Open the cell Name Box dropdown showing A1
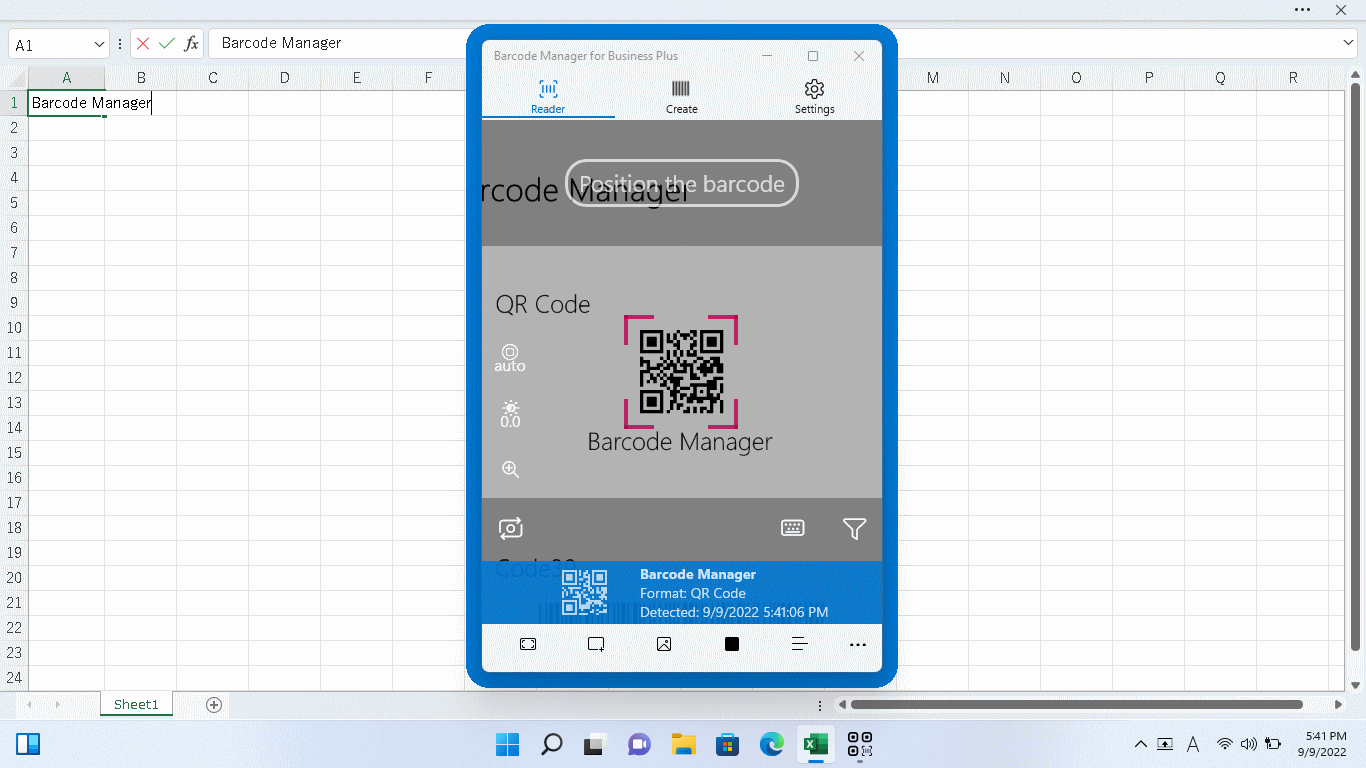The image size is (1366, 768). [98, 44]
